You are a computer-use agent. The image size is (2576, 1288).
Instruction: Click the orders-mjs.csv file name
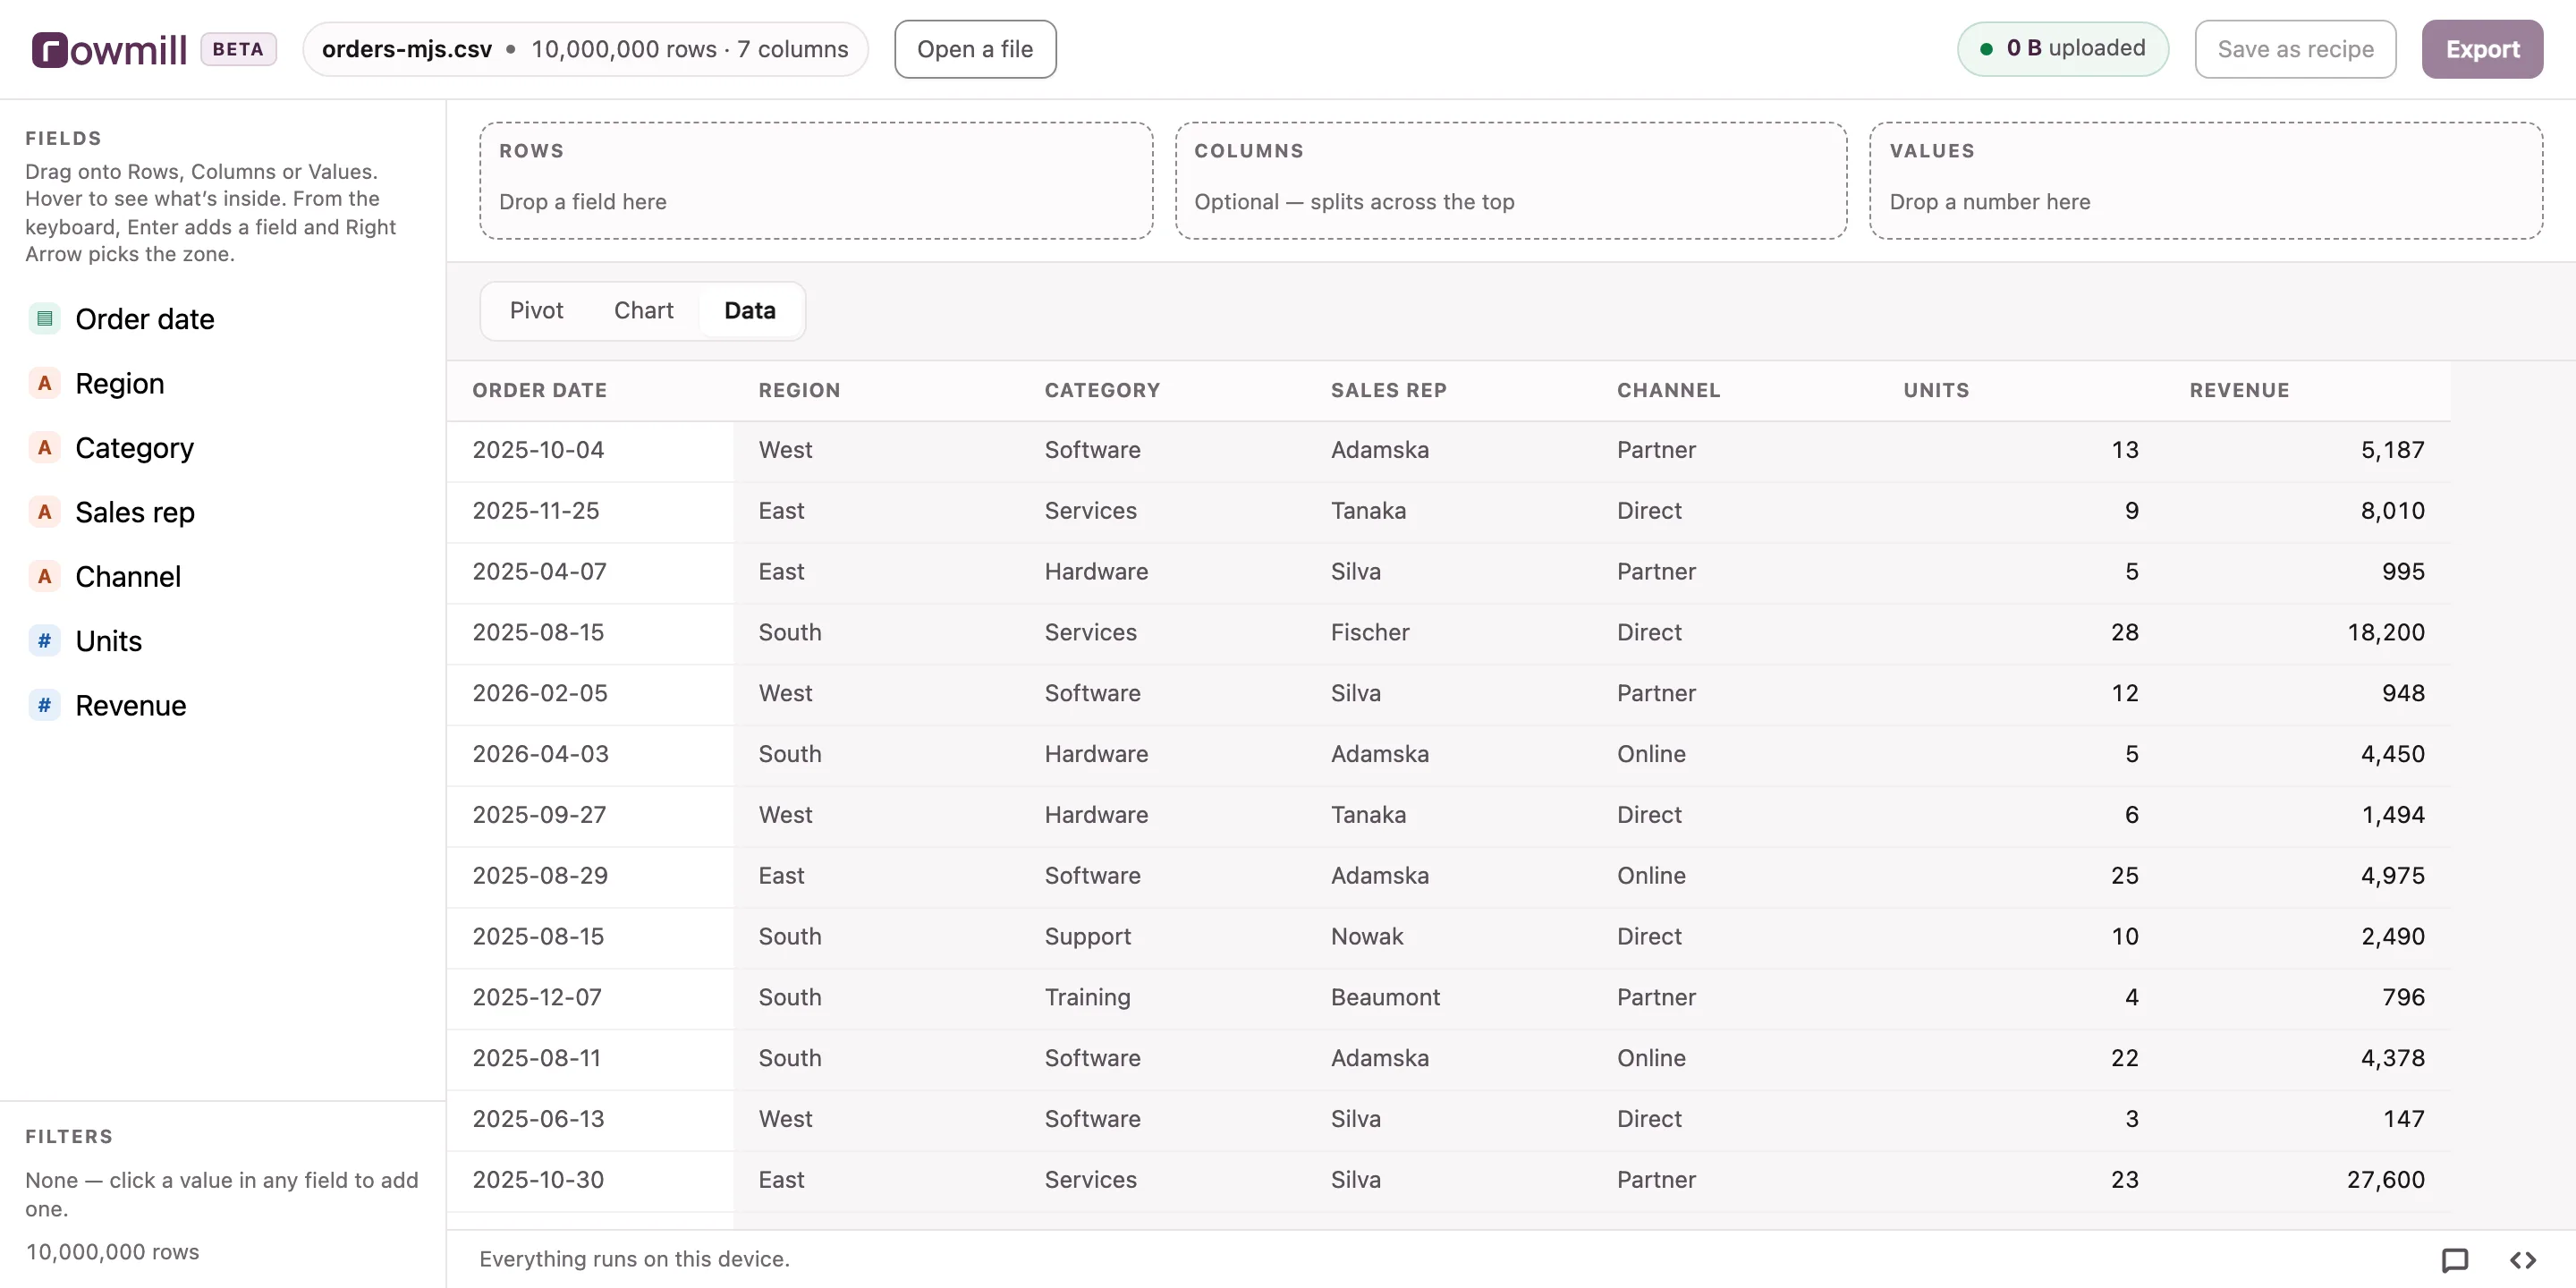[x=407, y=49]
